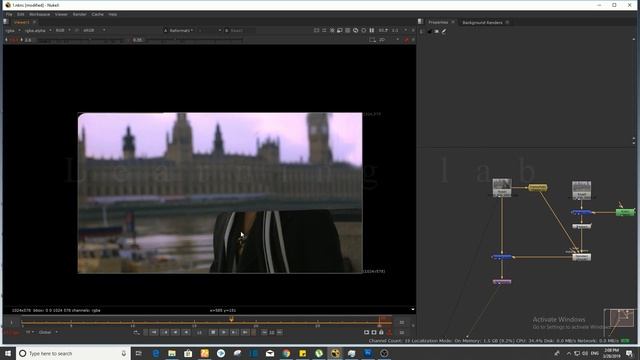Open the RGB display channel dropdown
Viewport: 640px width, 360px height.
[63, 30]
